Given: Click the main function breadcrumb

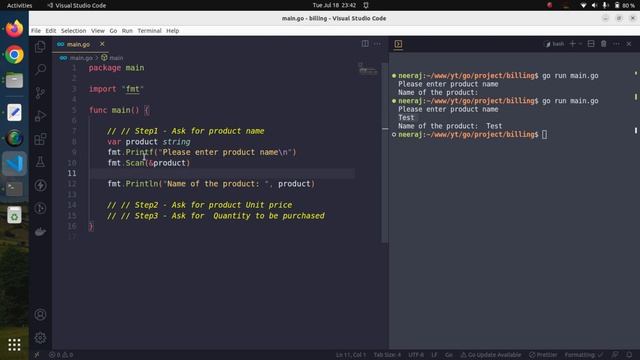Looking at the screenshot, I should [112, 58].
